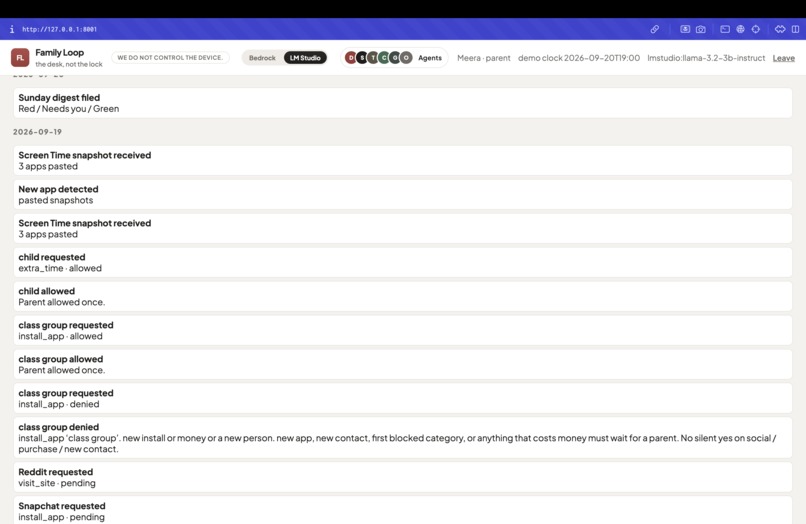Image resolution: width=806 pixels, height=524 pixels.
Task: Click the dark G agent avatar
Action: [395, 58]
